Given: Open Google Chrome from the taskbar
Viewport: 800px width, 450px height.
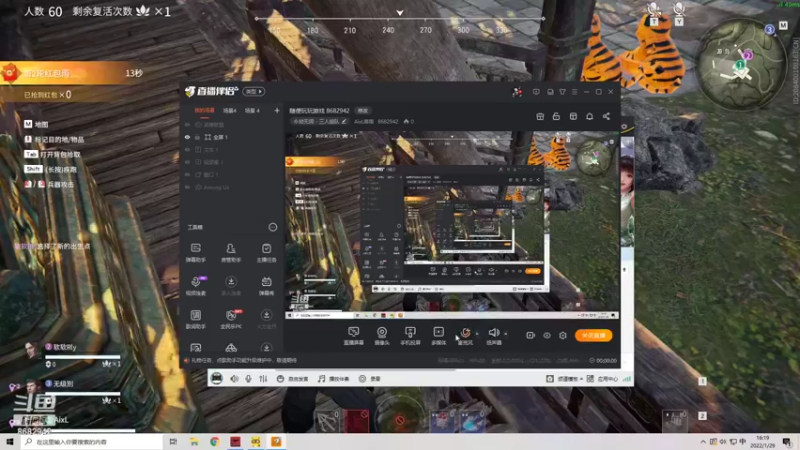Looking at the screenshot, I should click(214, 441).
